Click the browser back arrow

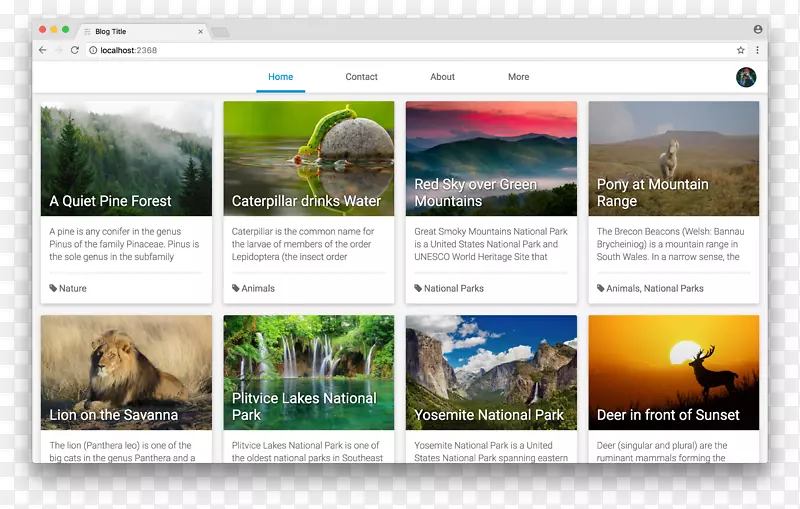(42, 50)
